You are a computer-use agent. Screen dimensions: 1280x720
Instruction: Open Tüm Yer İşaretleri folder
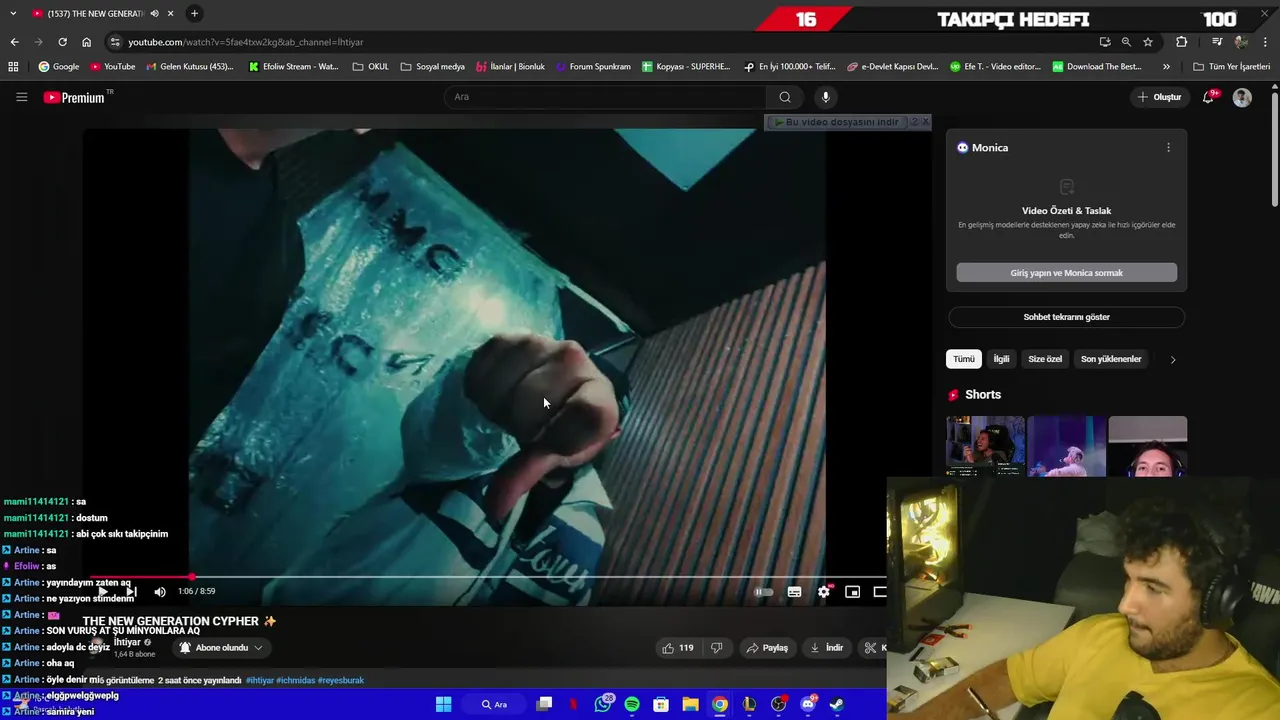pyautogui.click(x=1231, y=67)
